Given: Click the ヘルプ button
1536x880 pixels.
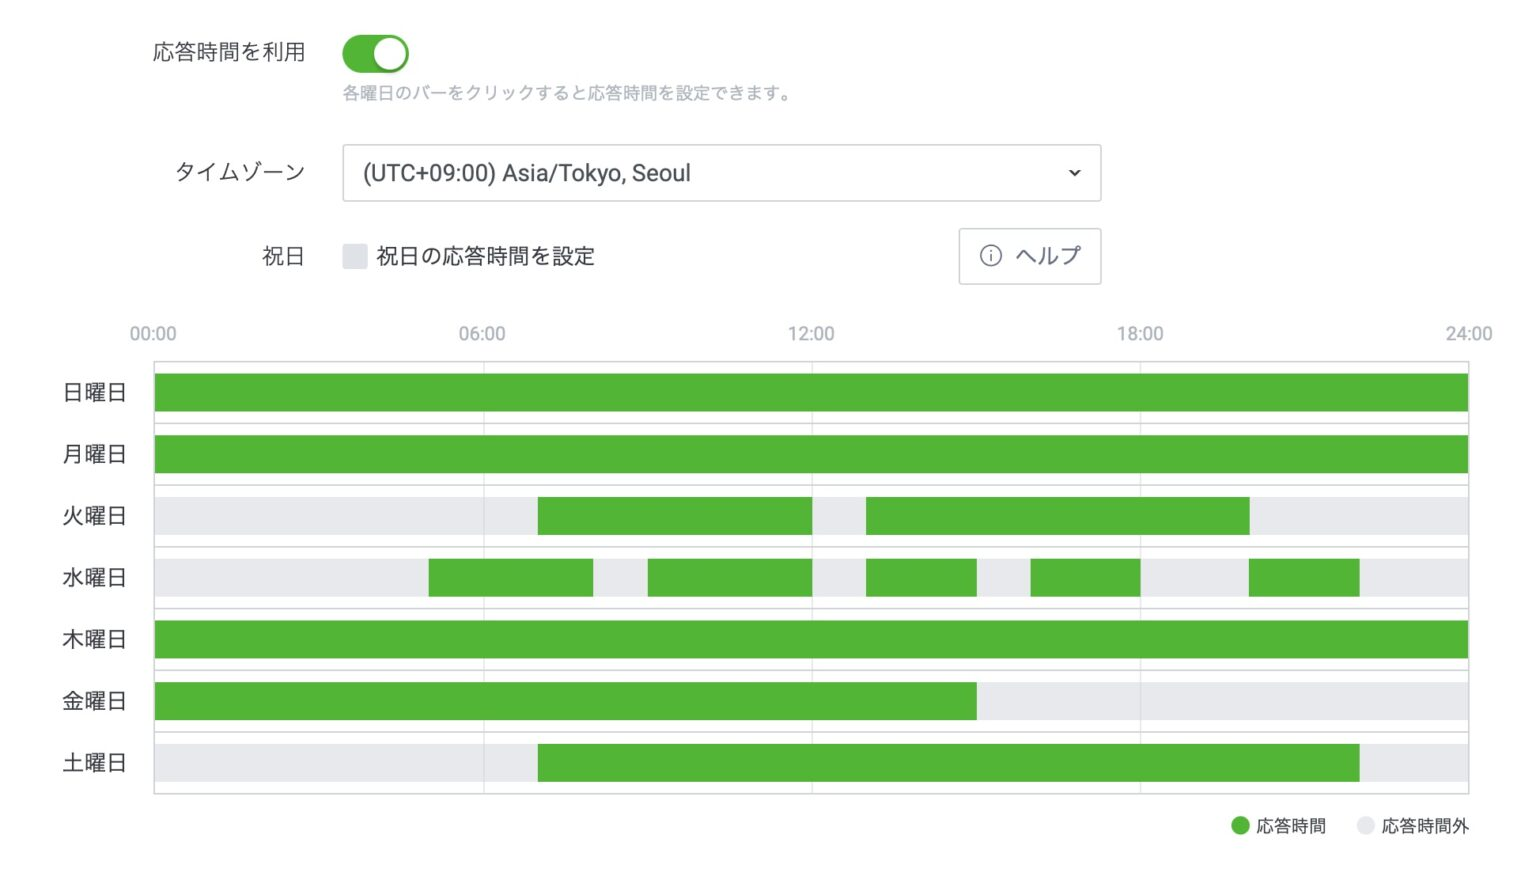Looking at the screenshot, I should pos(1029,256).
